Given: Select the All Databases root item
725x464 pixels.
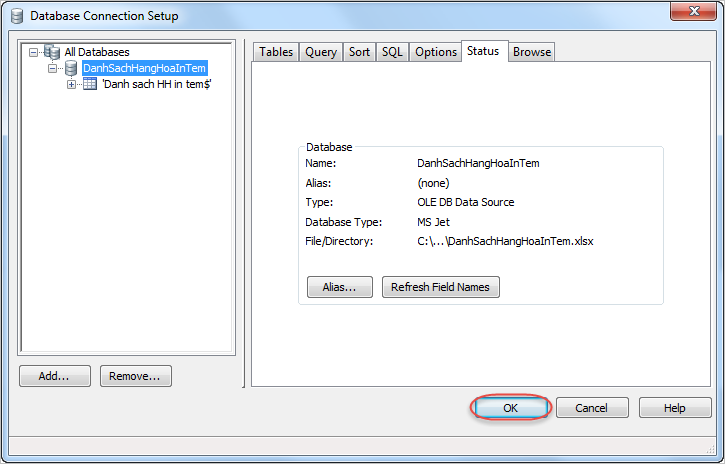Looking at the screenshot, I should click(97, 52).
